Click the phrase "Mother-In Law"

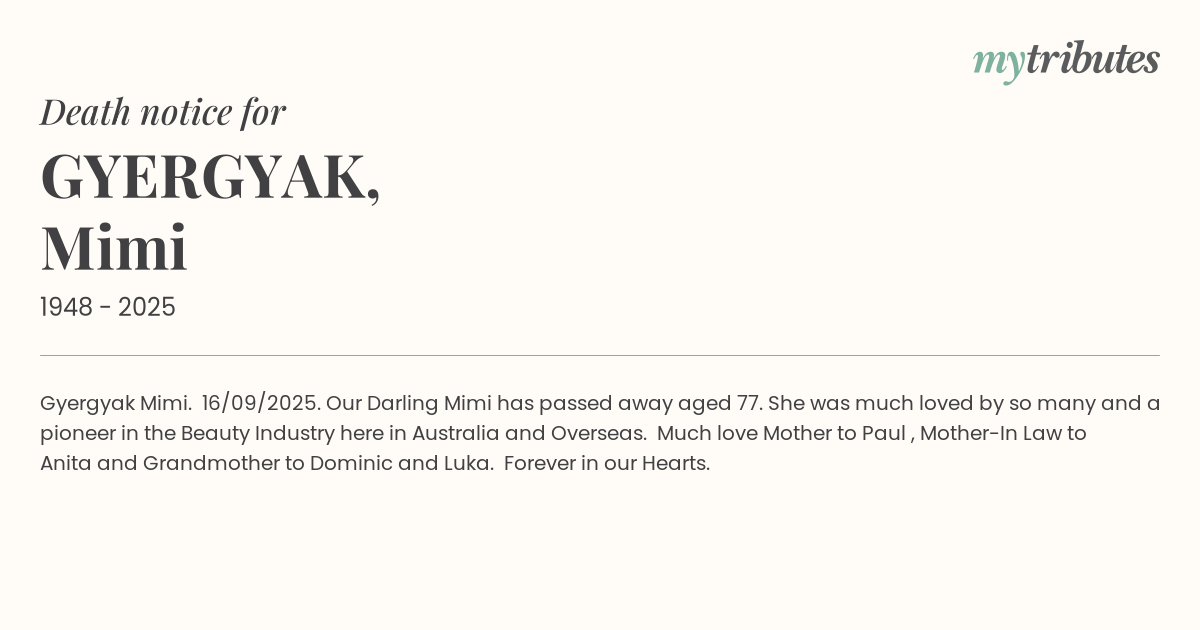[993, 434]
